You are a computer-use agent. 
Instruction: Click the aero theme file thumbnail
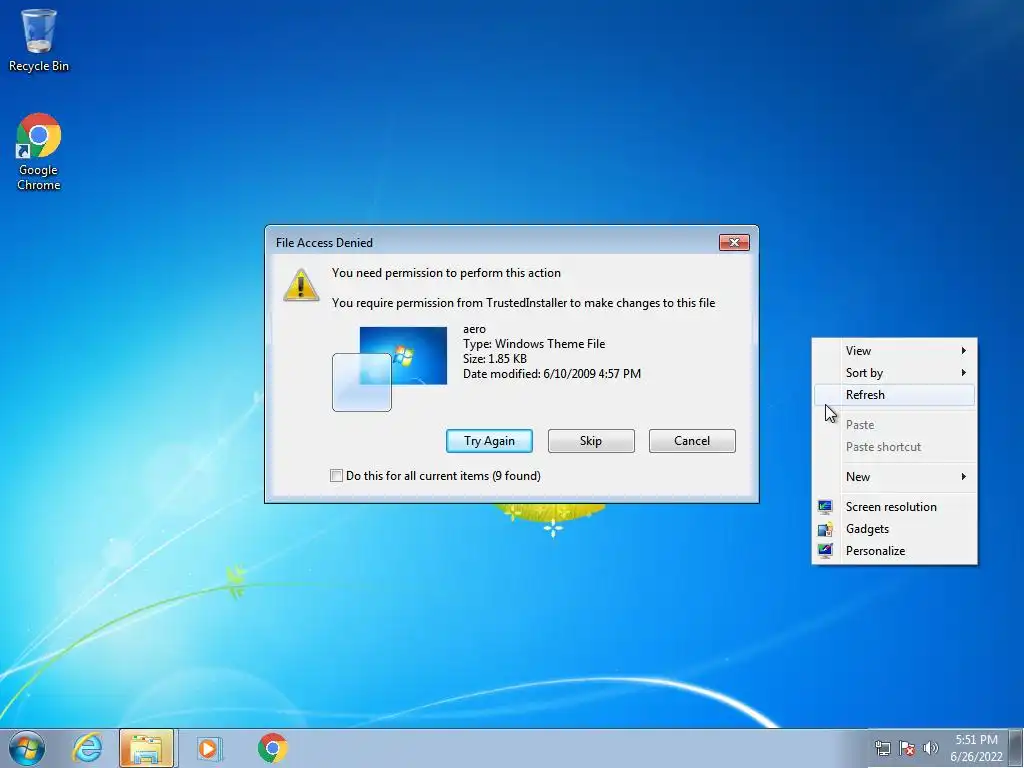click(389, 369)
